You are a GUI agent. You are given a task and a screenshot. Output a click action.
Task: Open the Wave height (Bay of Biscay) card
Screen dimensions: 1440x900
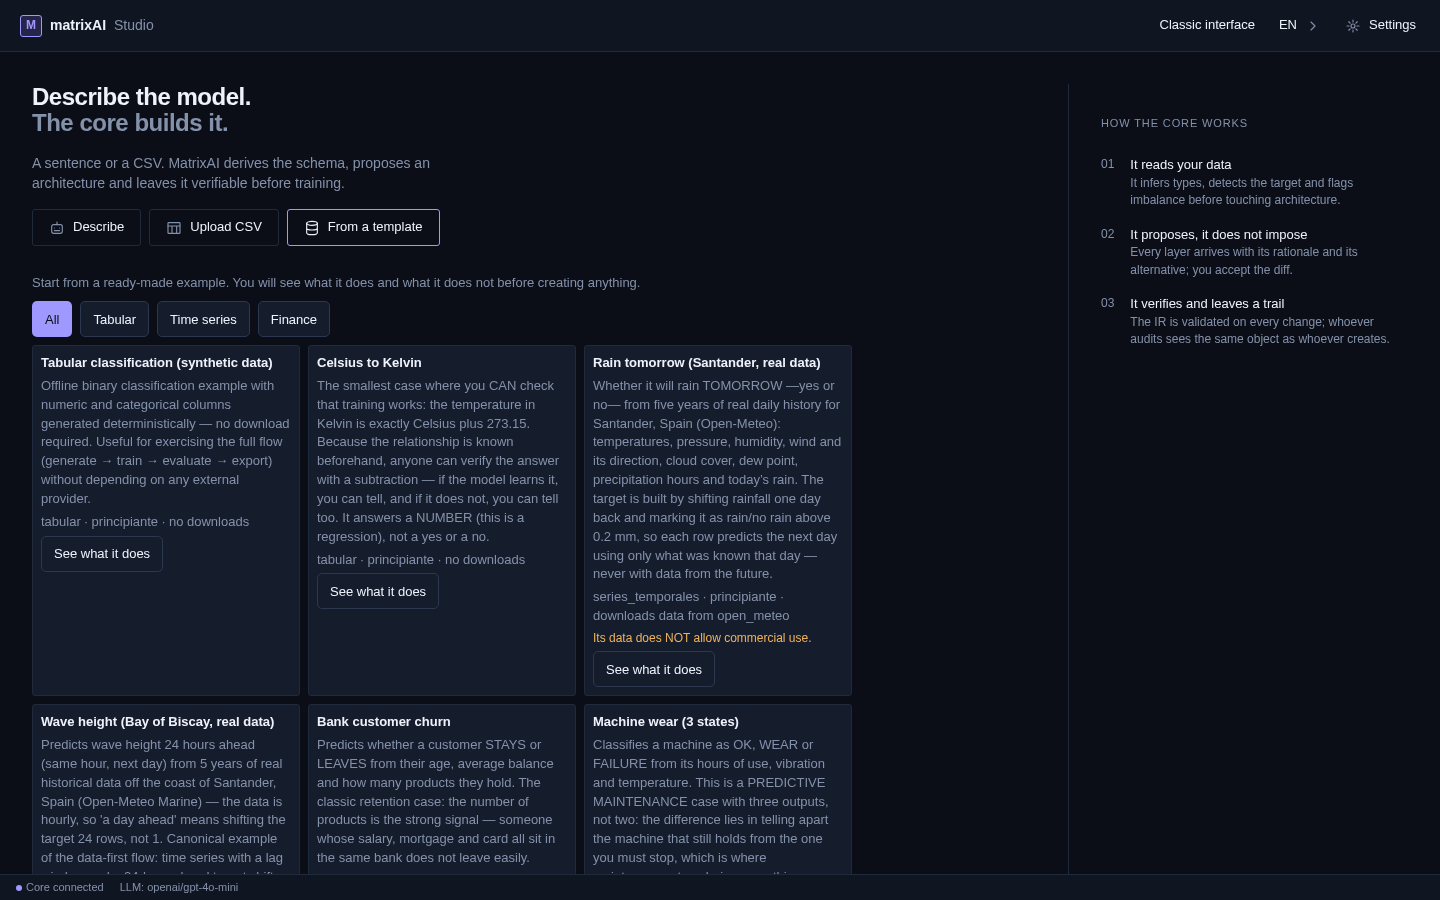point(166,789)
